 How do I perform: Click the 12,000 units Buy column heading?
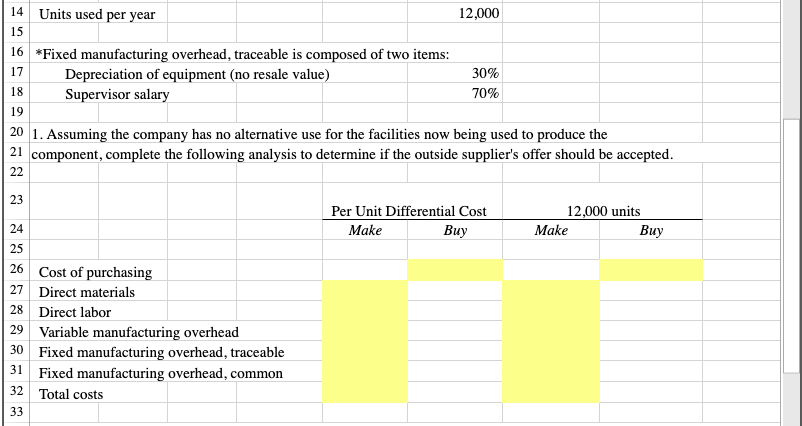[651, 231]
